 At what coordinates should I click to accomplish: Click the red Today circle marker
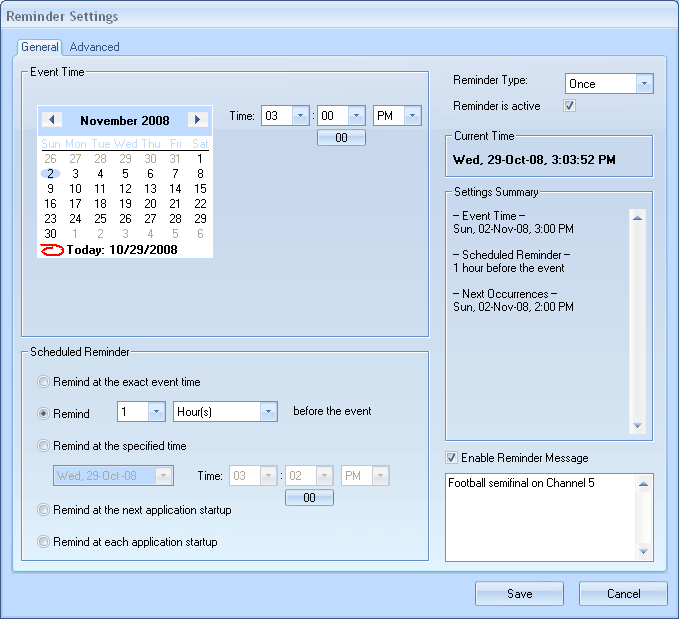point(52,250)
